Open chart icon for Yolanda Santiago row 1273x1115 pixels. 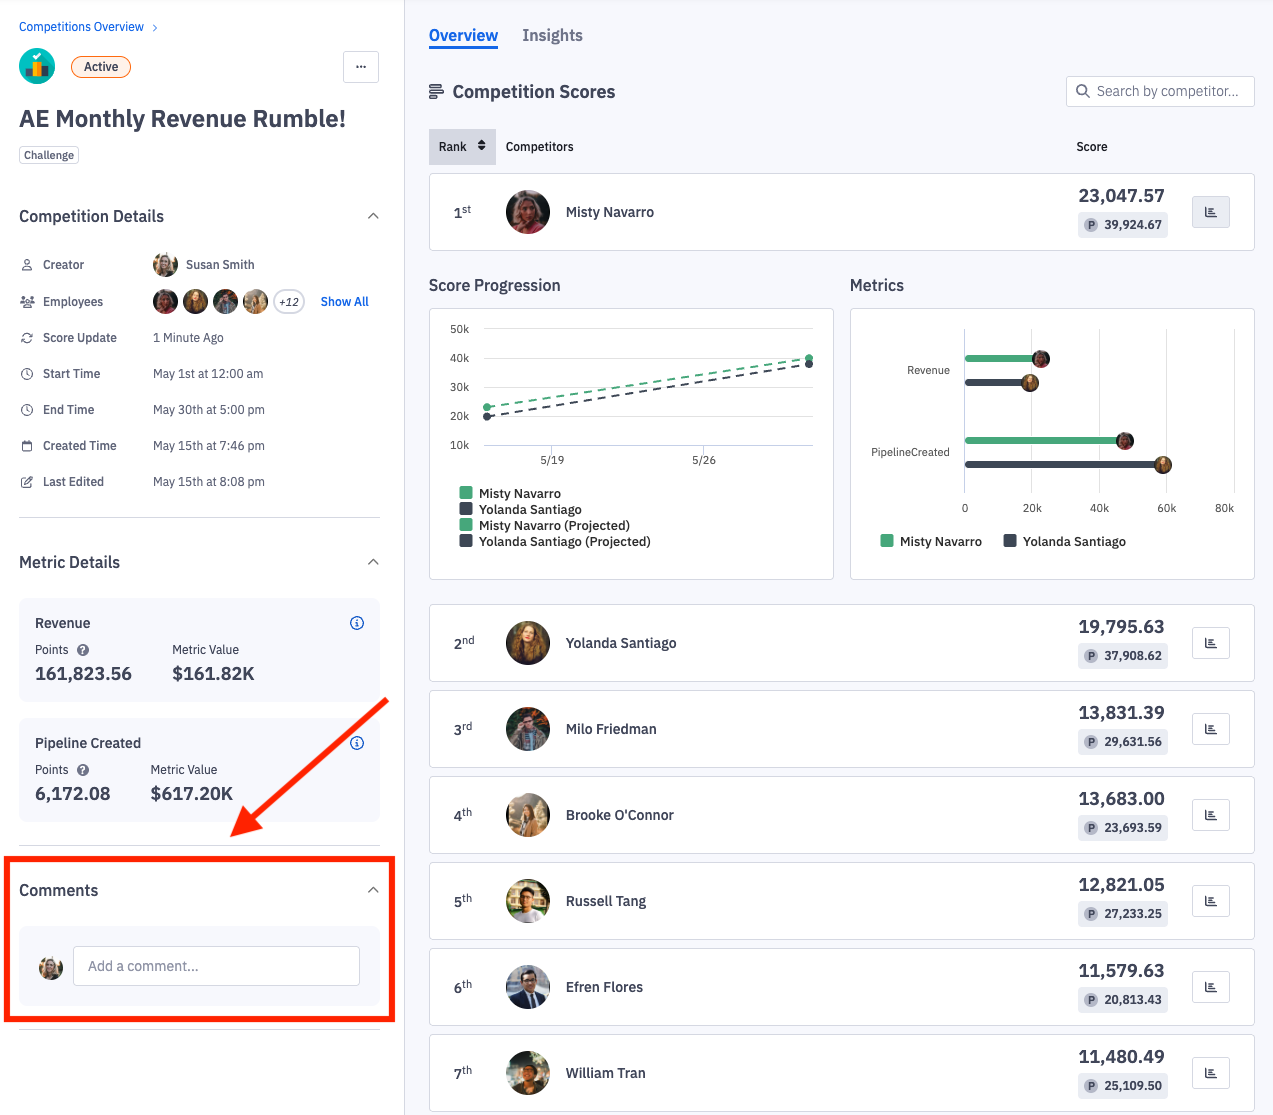coord(1210,643)
